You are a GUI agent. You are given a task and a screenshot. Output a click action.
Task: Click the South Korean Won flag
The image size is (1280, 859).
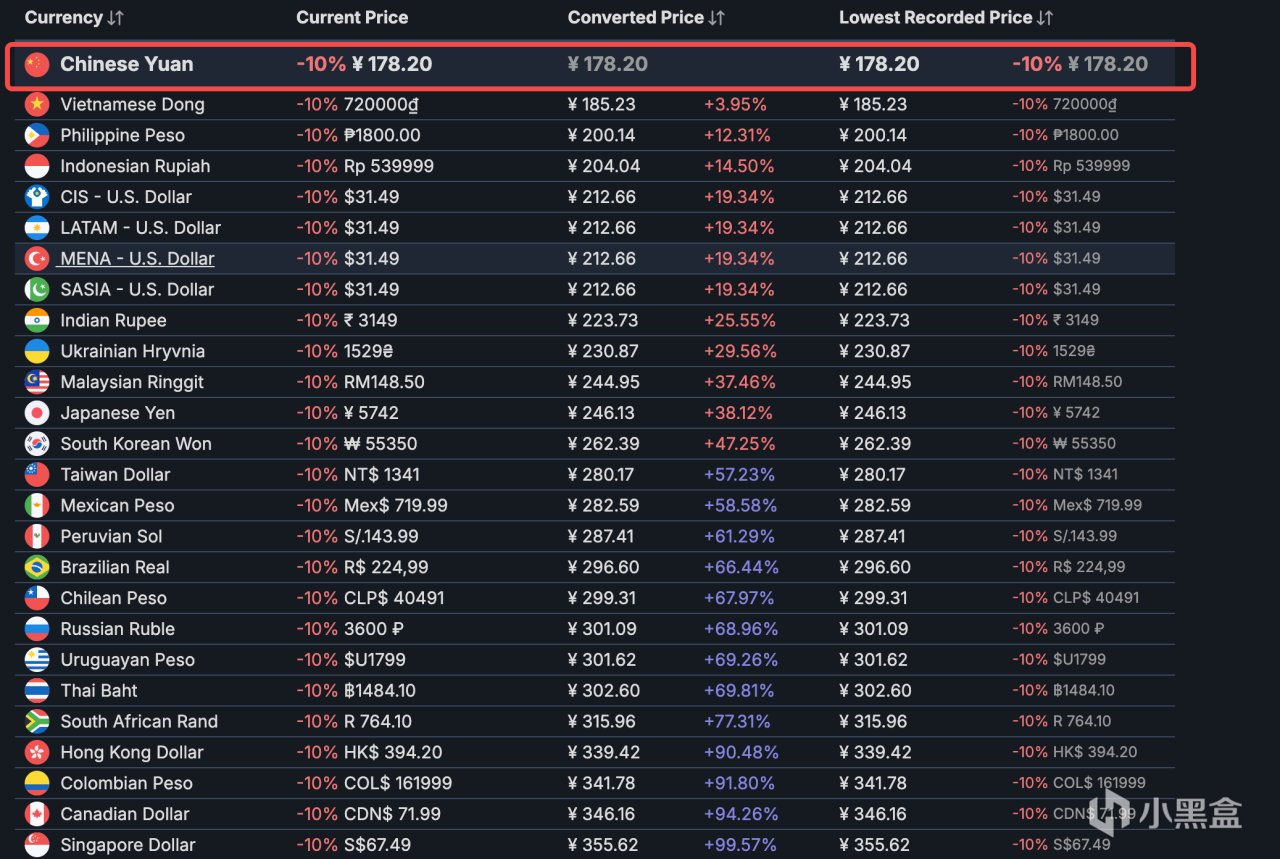pos(37,444)
